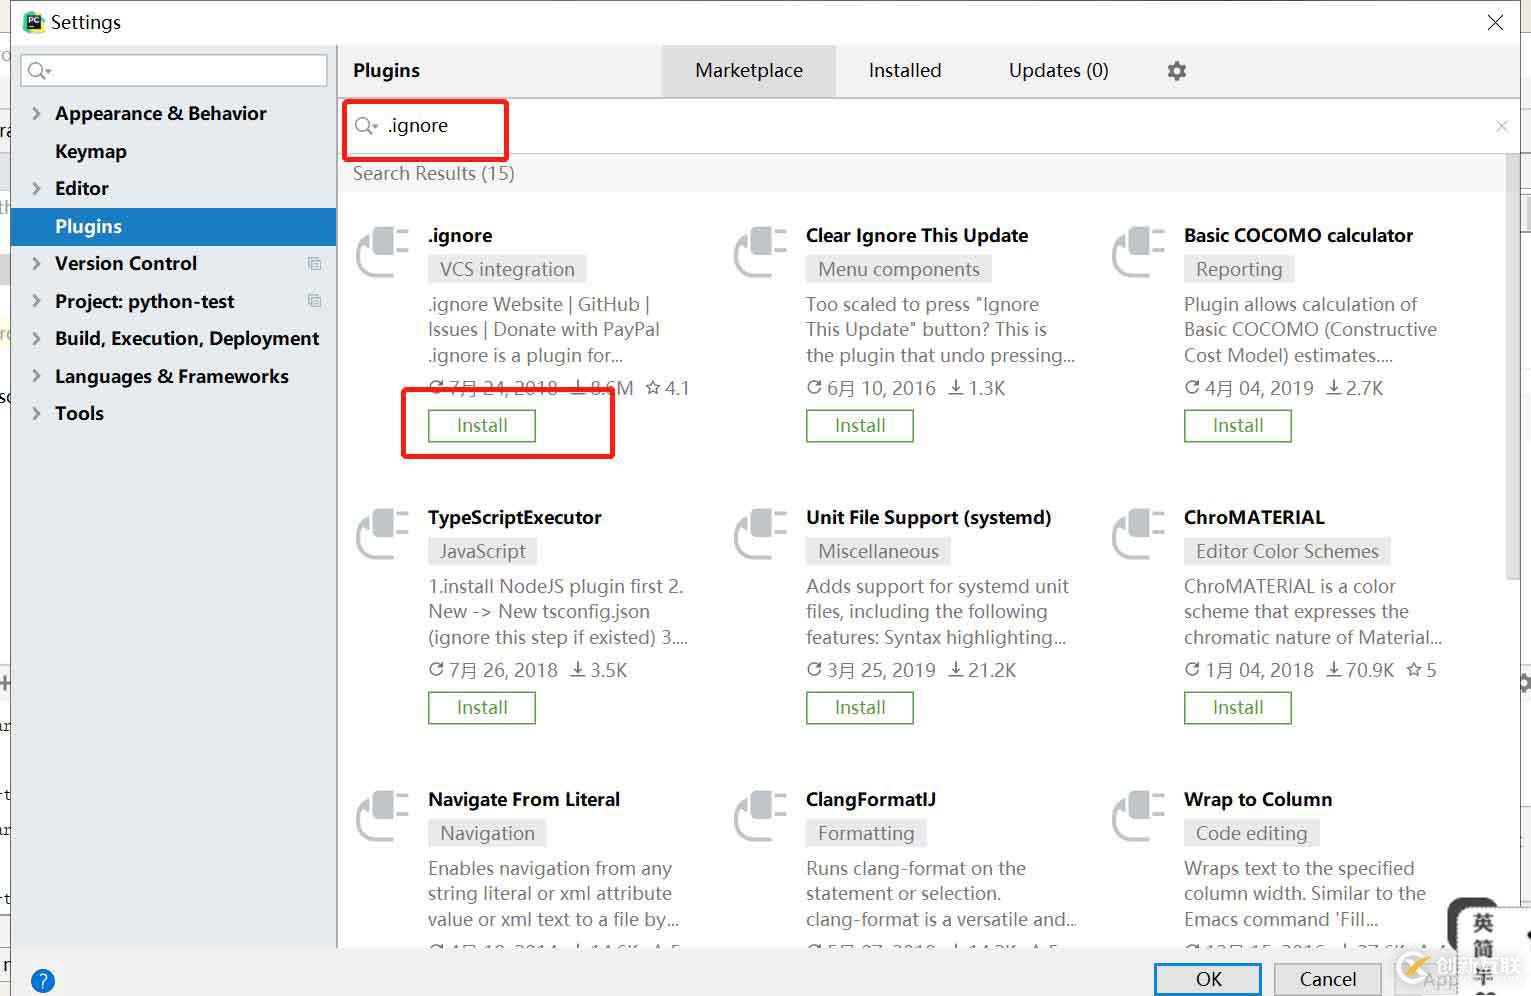The width and height of the screenshot is (1531, 996).
Task: Click the Editor Color Schemes category tag
Action: tap(1287, 551)
